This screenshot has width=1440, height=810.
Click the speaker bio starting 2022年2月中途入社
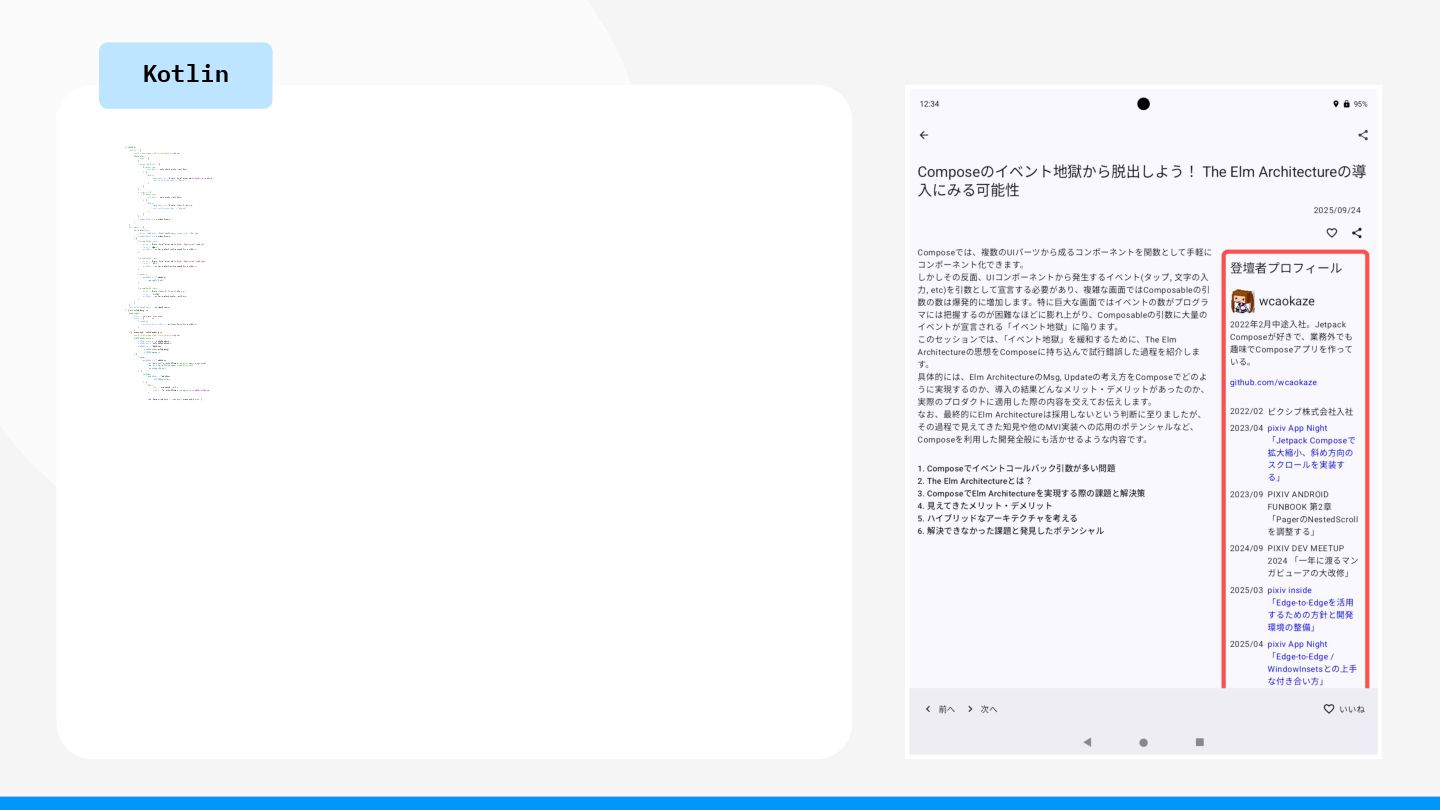[x=1291, y=343]
